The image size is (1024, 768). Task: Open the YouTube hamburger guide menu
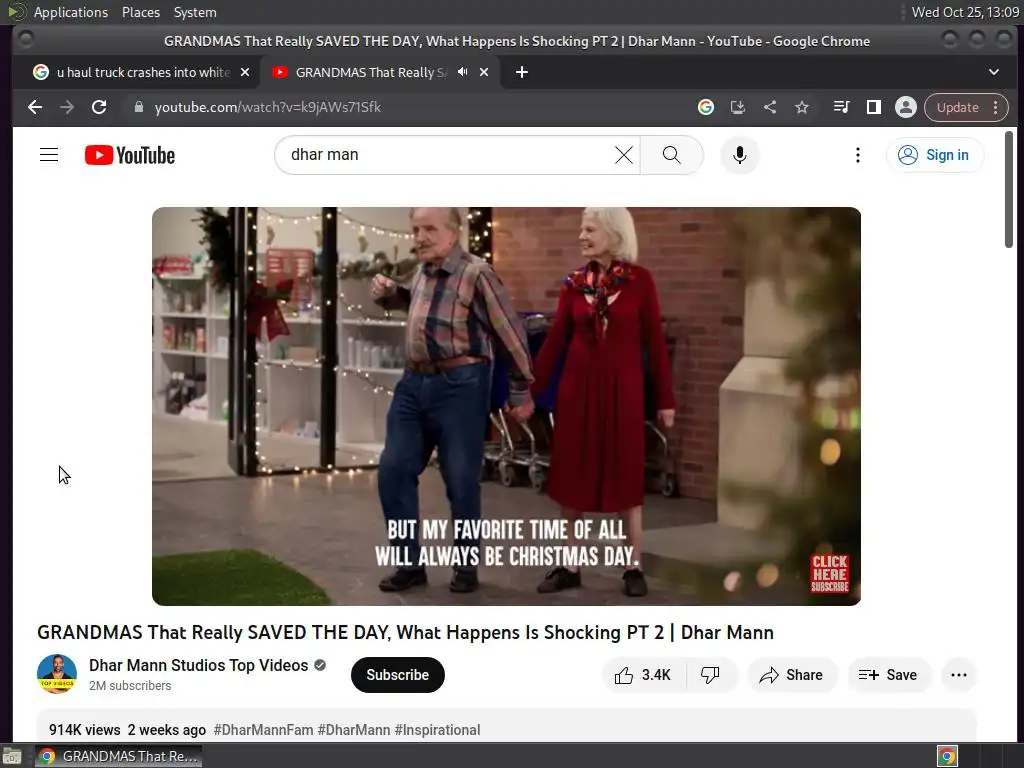click(49, 155)
